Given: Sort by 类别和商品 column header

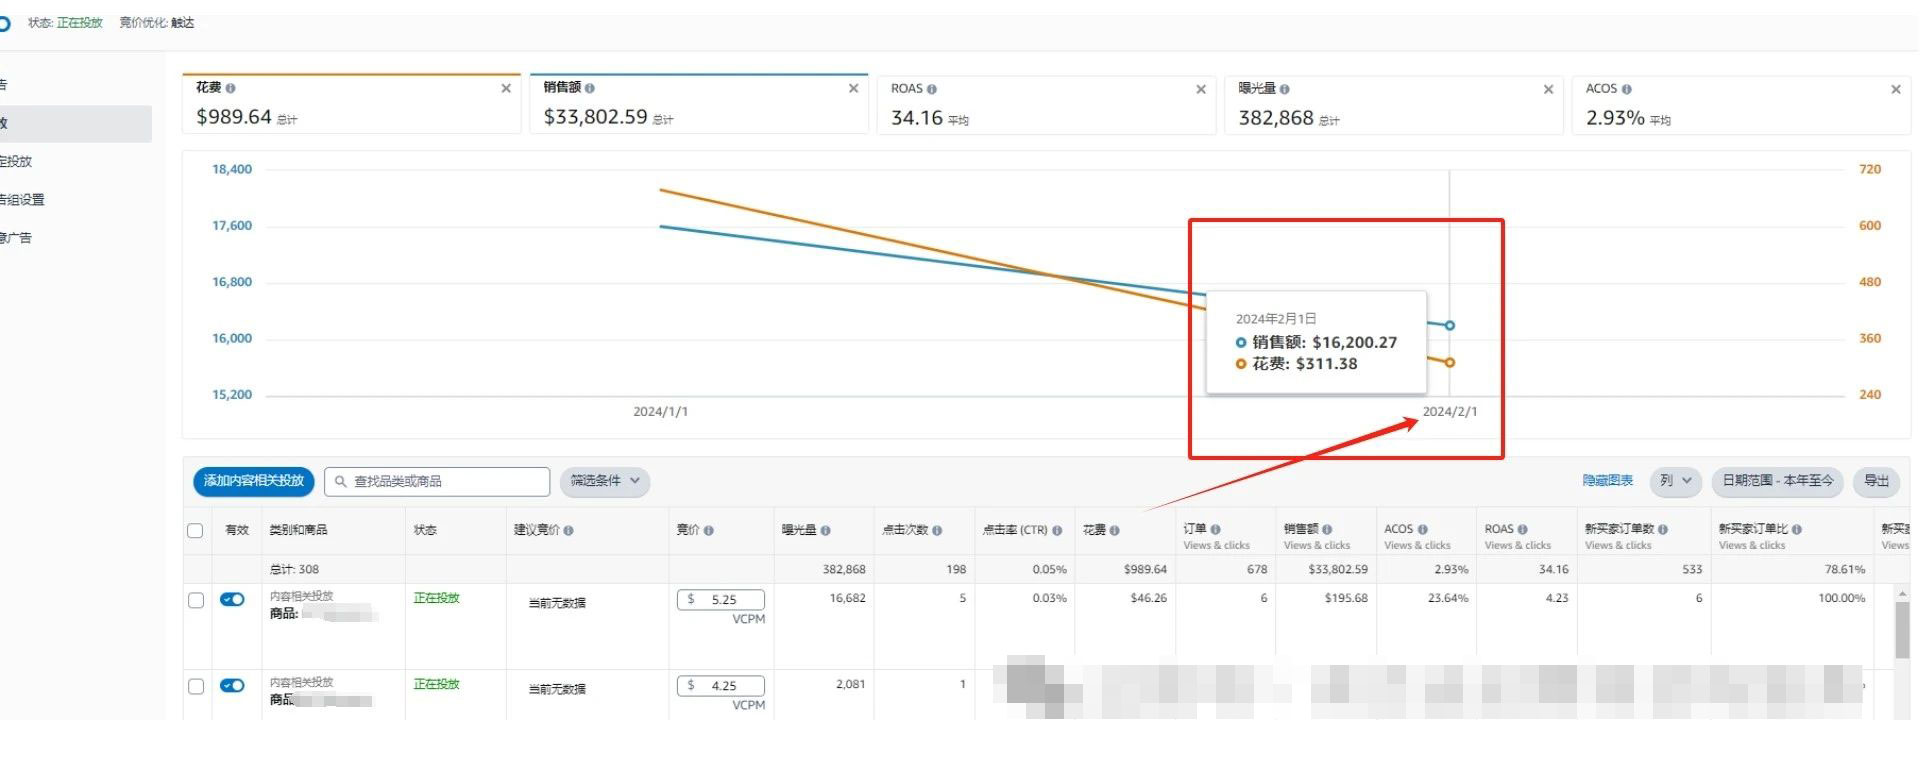Looking at the screenshot, I should tap(298, 530).
